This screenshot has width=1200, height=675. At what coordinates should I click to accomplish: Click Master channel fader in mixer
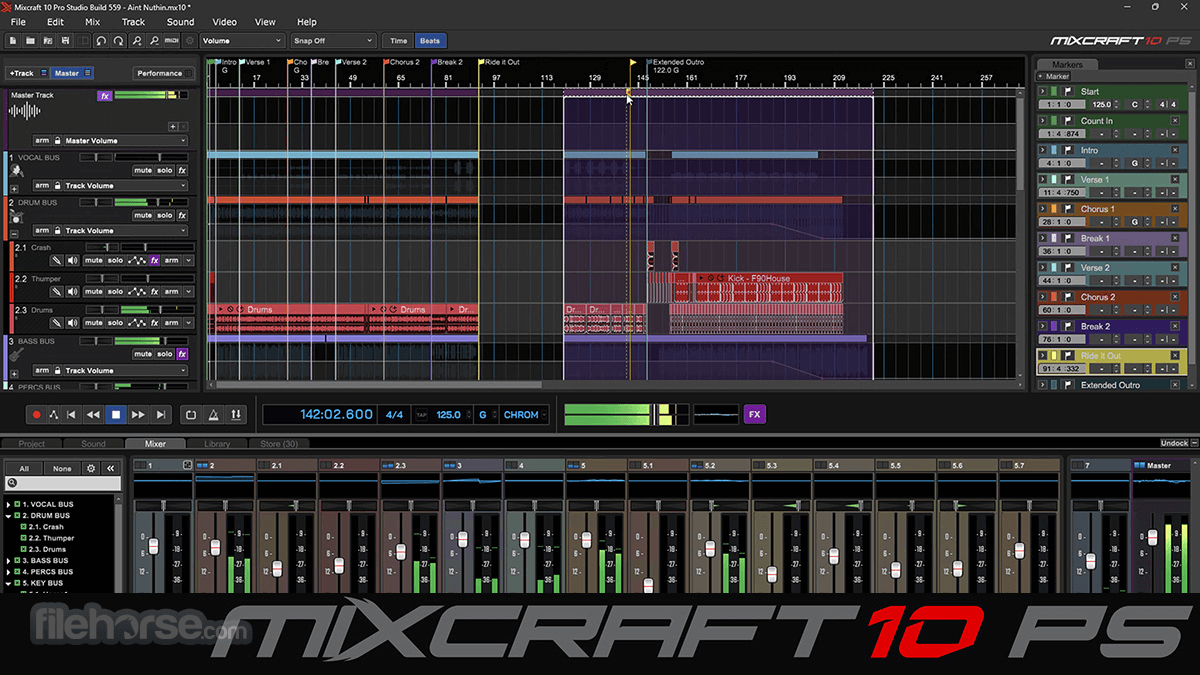(1152, 538)
